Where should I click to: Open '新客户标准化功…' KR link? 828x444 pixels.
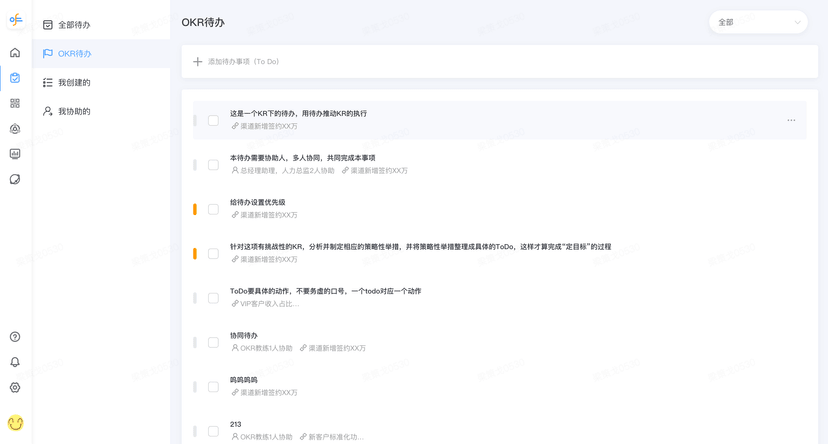[336, 437]
